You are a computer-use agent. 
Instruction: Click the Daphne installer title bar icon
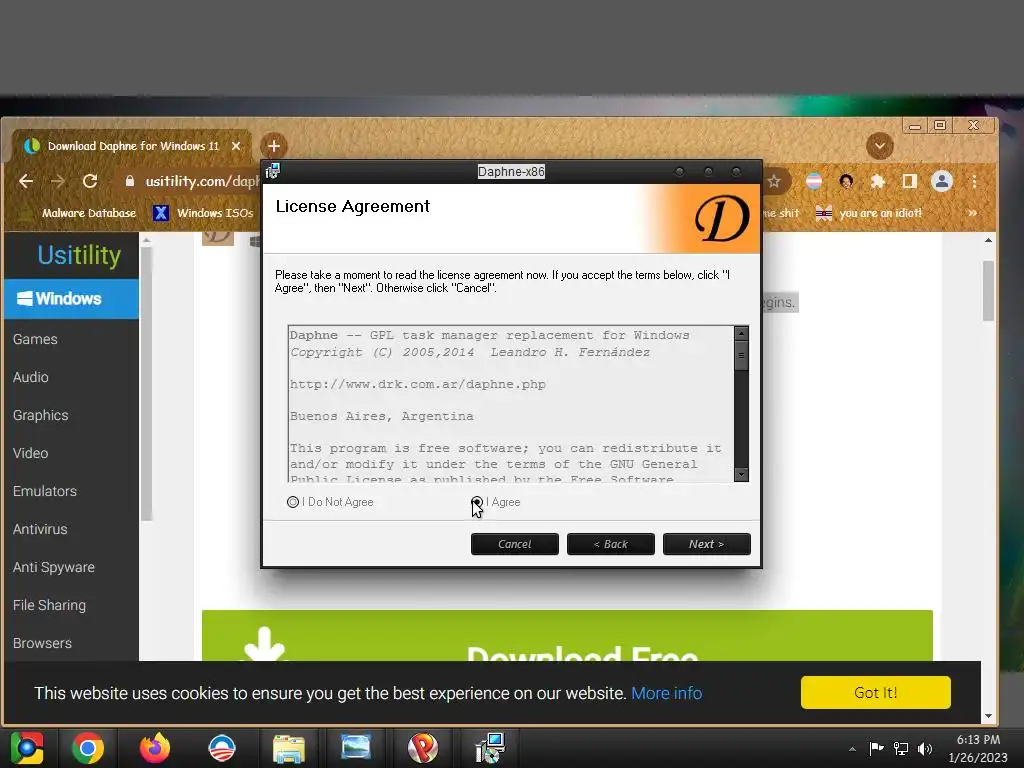272,171
